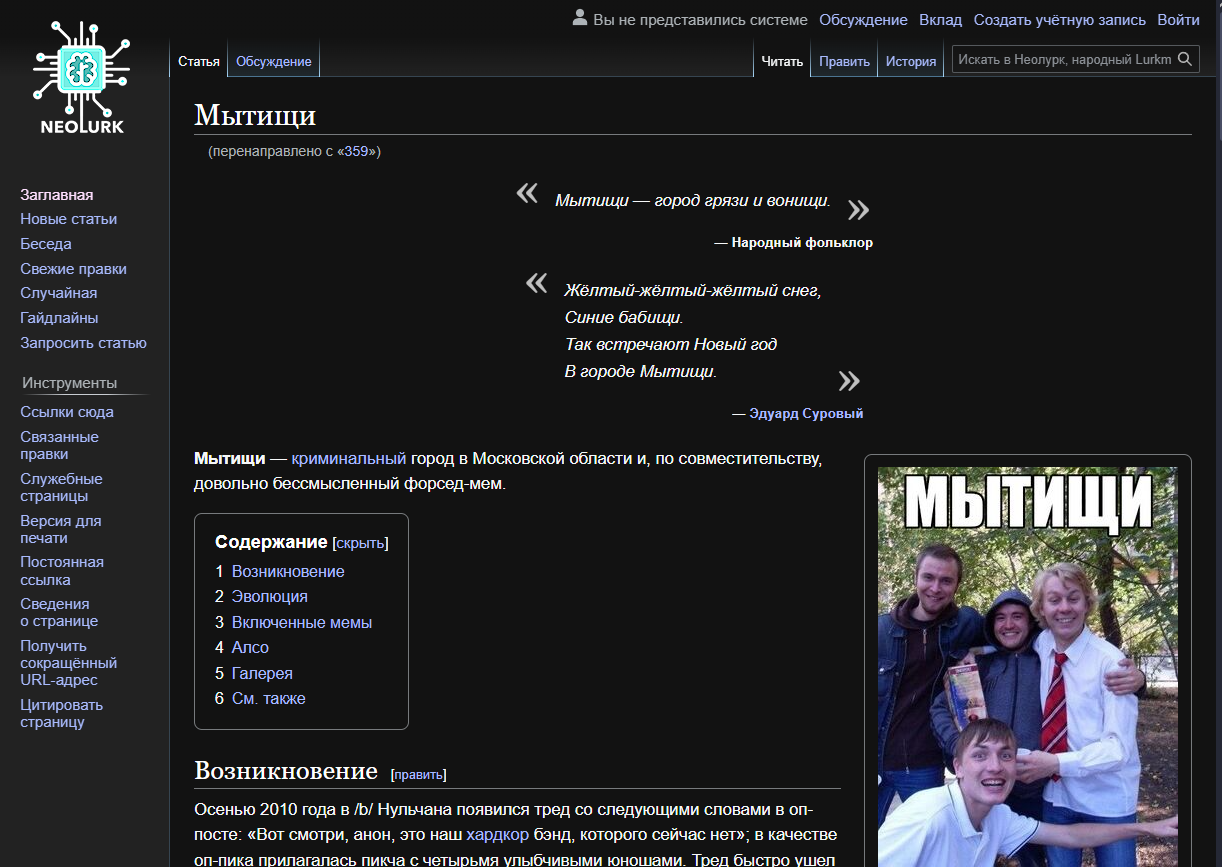
Task: Open the Мытищи meme image thumbnail
Action: tap(1027, 665)
